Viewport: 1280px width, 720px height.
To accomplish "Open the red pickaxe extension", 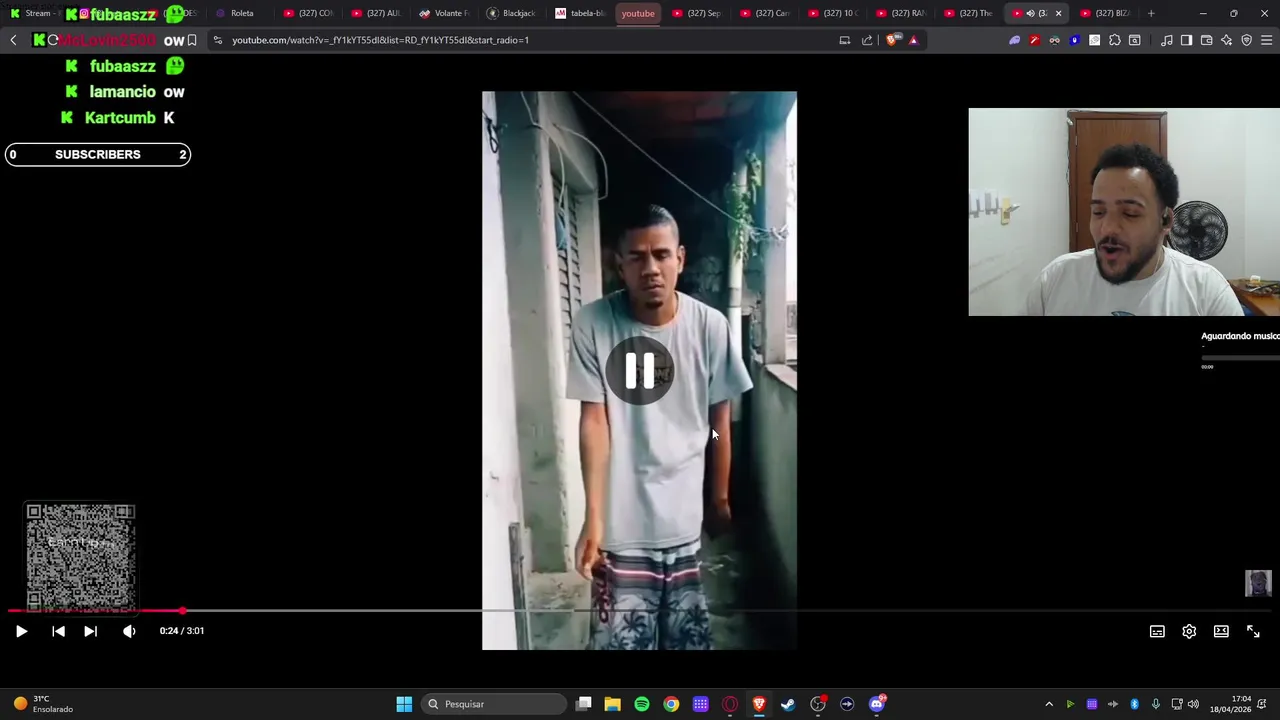I will 1034,40.
